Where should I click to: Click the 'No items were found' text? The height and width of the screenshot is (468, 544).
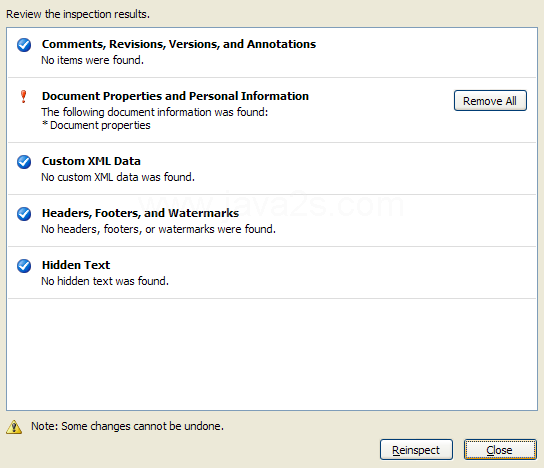click(92, 60)
